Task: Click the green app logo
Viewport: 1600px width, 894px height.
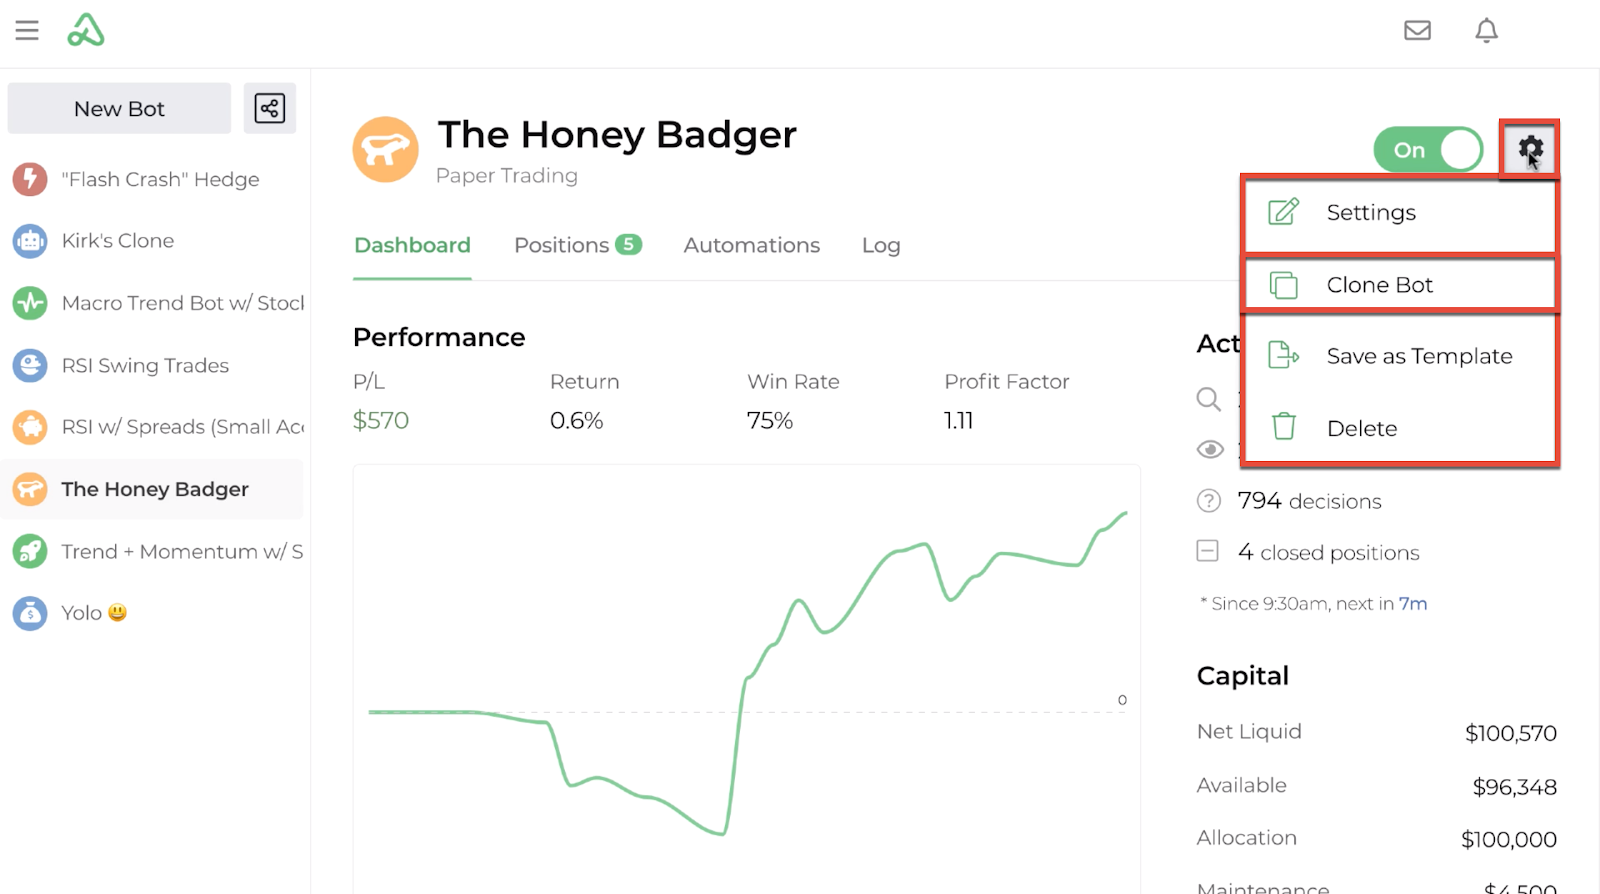Action: point(86,31)
